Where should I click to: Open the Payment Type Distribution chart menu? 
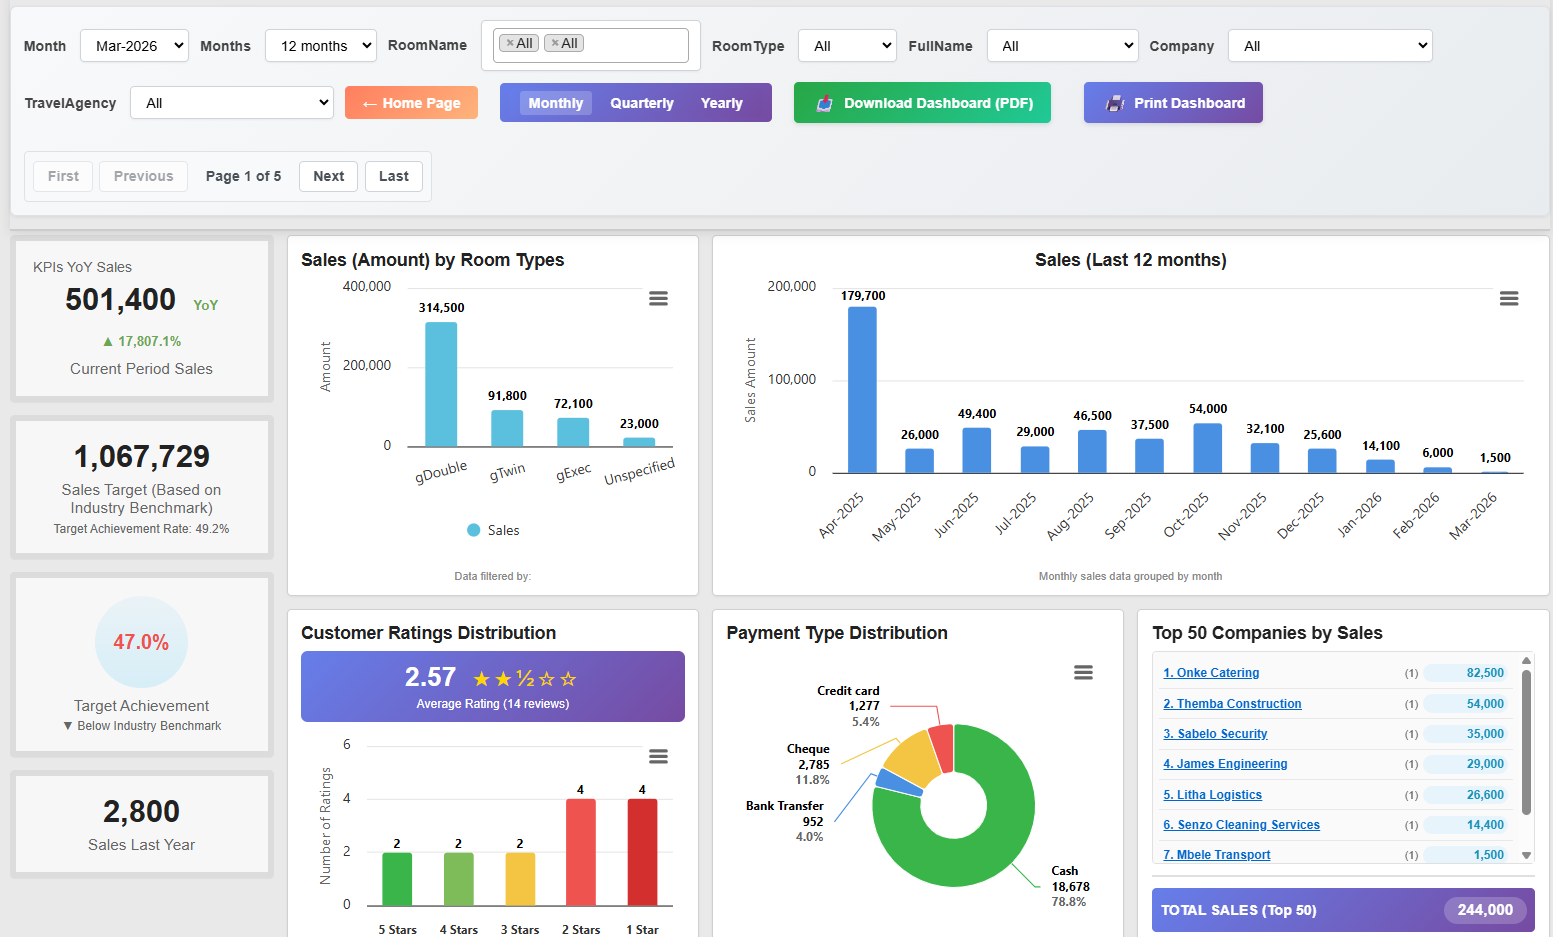click(1083, 673)
